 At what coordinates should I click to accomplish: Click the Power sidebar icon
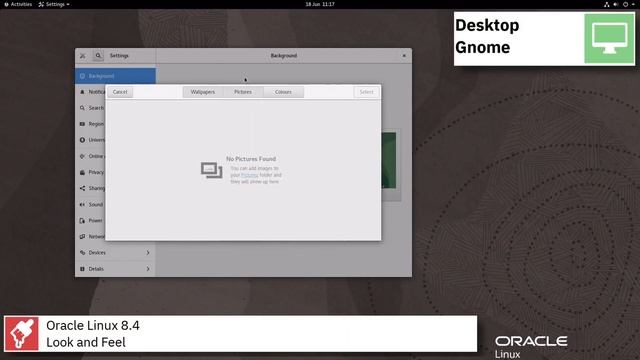pyautogui.click(x=82, y=220)
